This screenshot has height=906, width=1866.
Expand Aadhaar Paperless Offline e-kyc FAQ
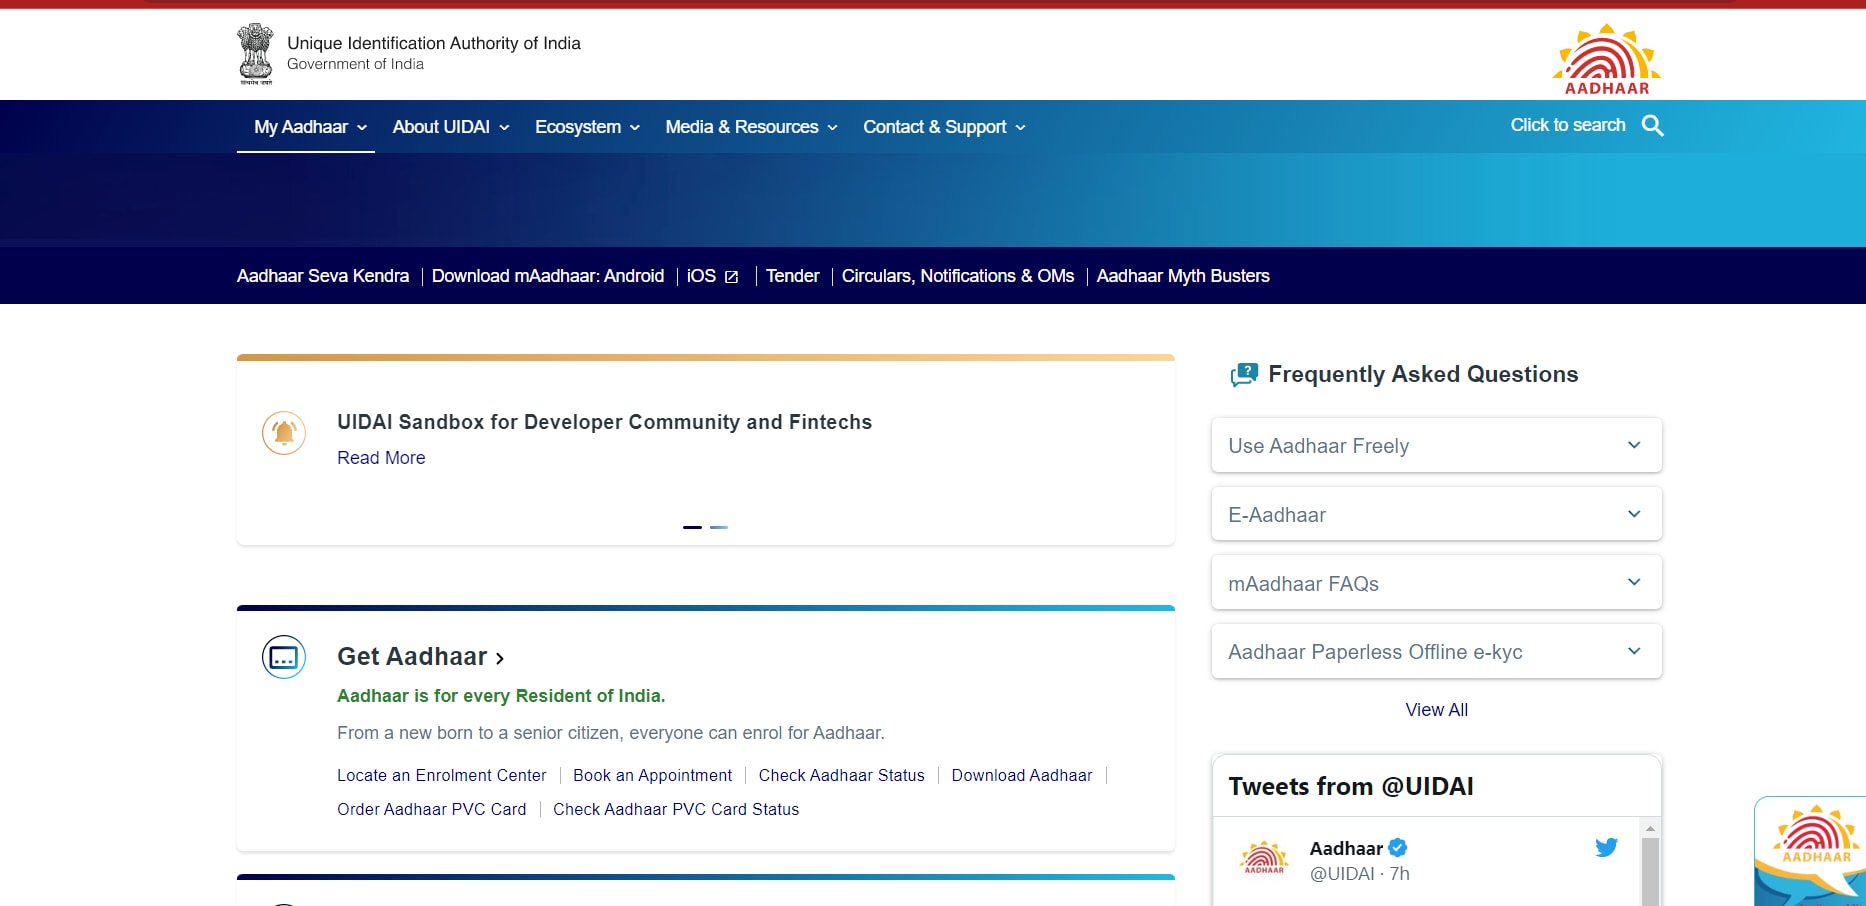point(1437,652)
